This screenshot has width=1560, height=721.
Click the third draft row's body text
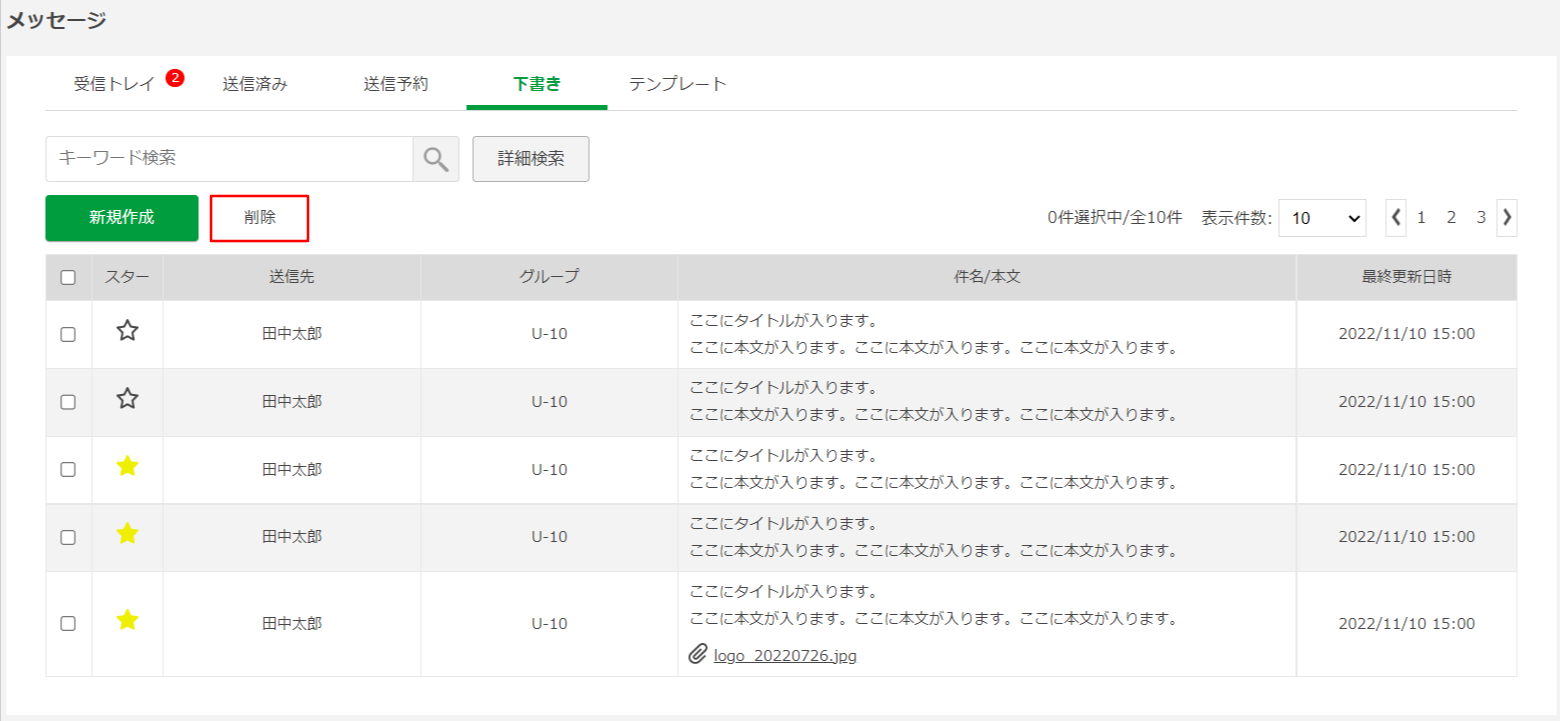(932, 483)
